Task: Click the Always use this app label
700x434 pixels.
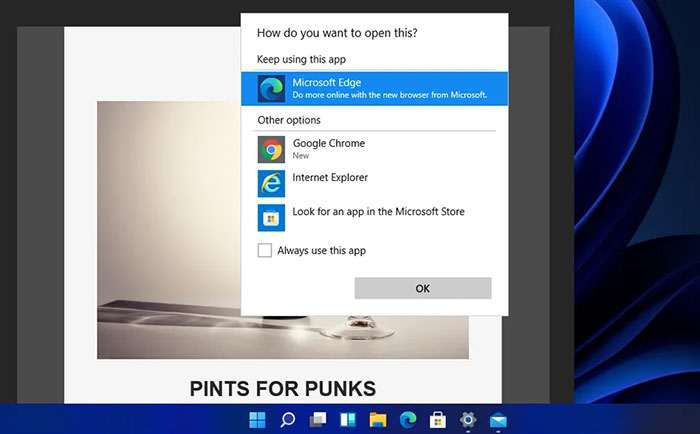Action: click(321, 250)
